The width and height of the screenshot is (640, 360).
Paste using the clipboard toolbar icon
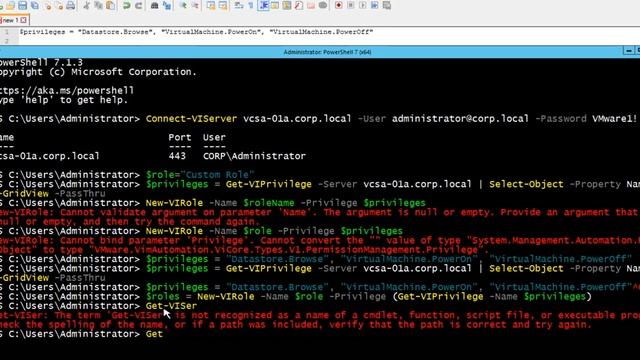tap(110, 5)
